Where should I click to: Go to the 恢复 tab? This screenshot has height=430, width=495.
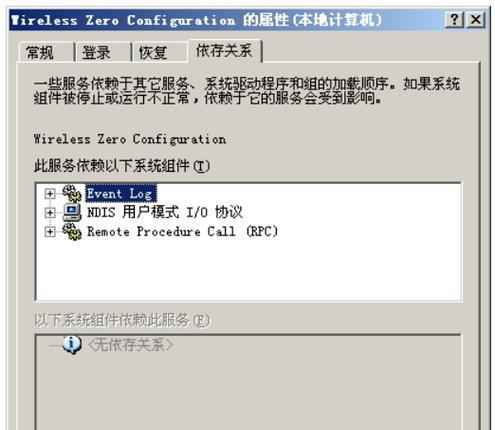click(x=160, y=52)
